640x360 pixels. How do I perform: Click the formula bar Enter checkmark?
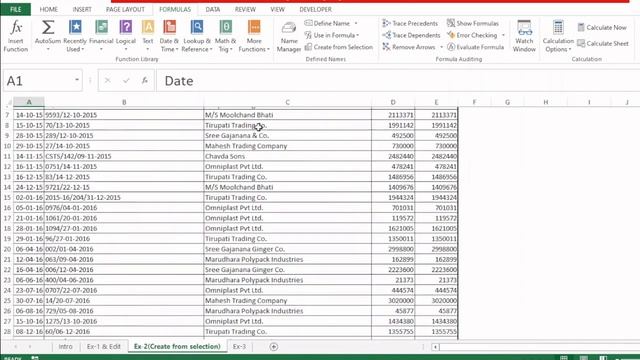[x=126, y=80]
